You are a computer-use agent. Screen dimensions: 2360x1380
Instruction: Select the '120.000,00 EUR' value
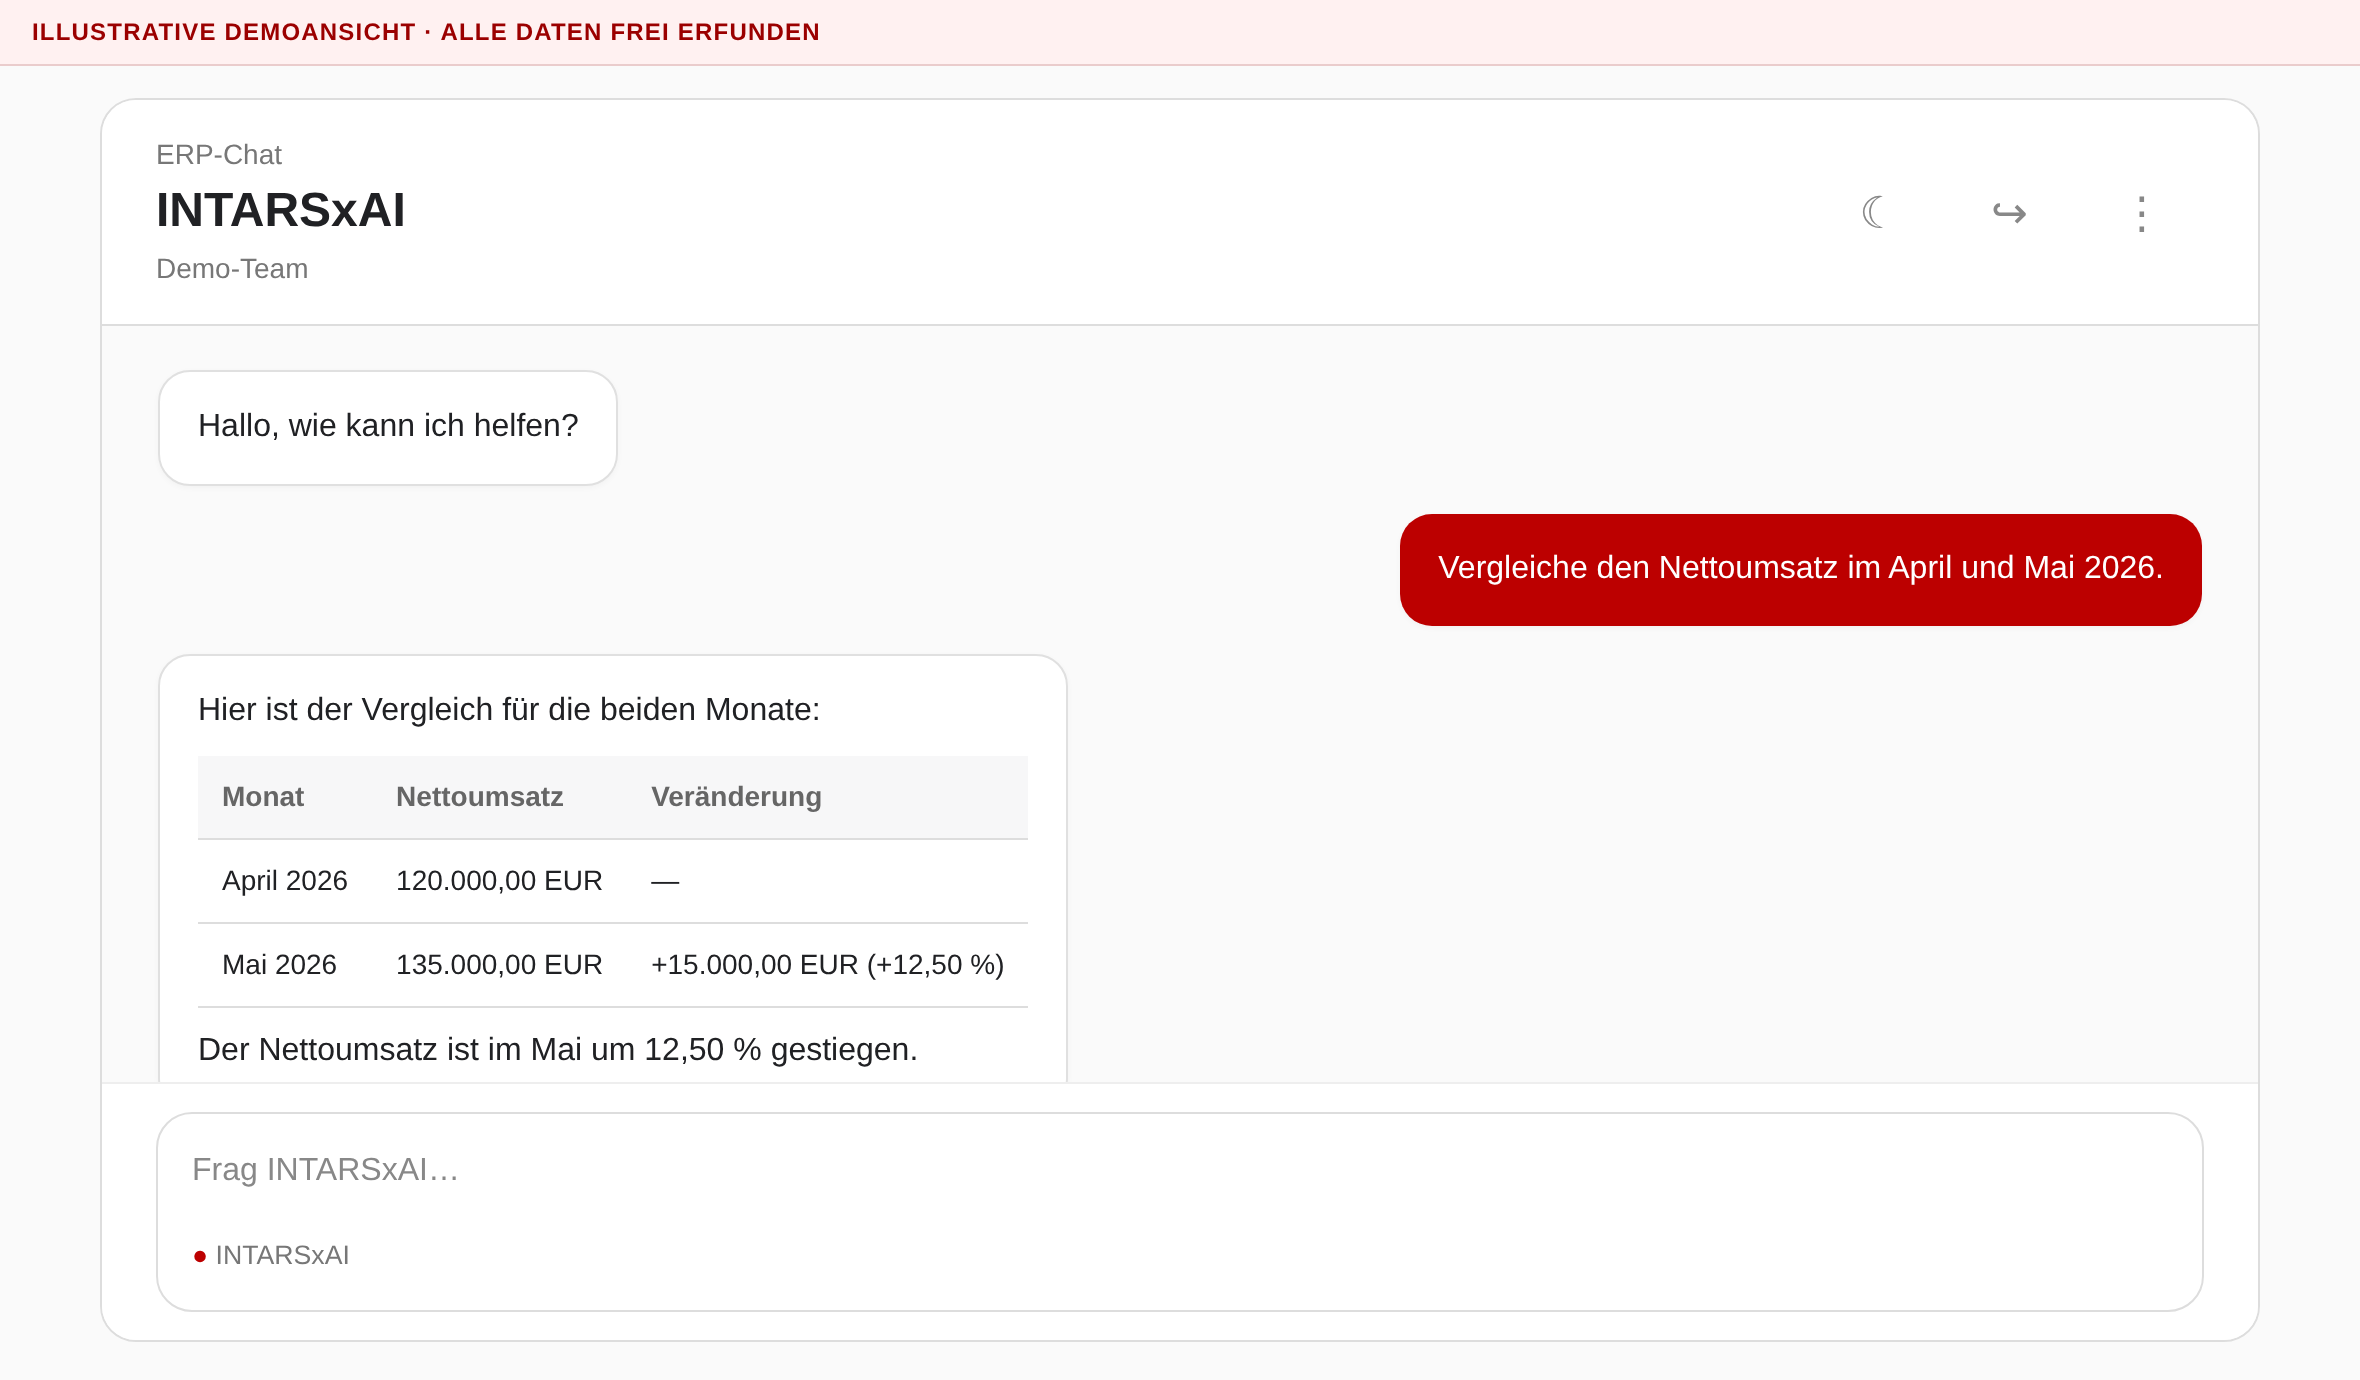click(x=499, y=881)
